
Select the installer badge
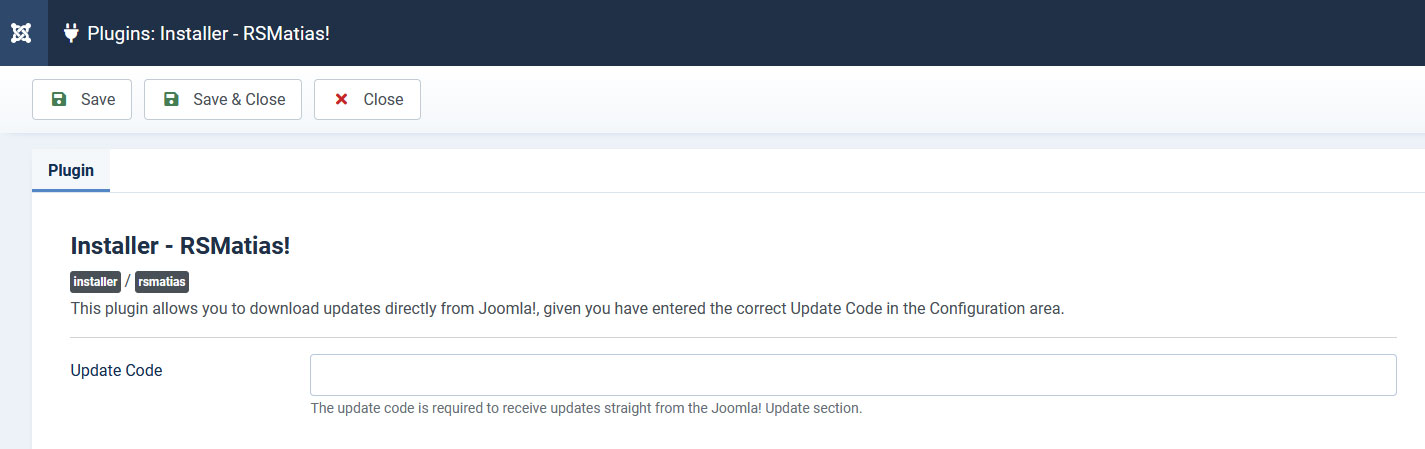[x=96, y=282]
